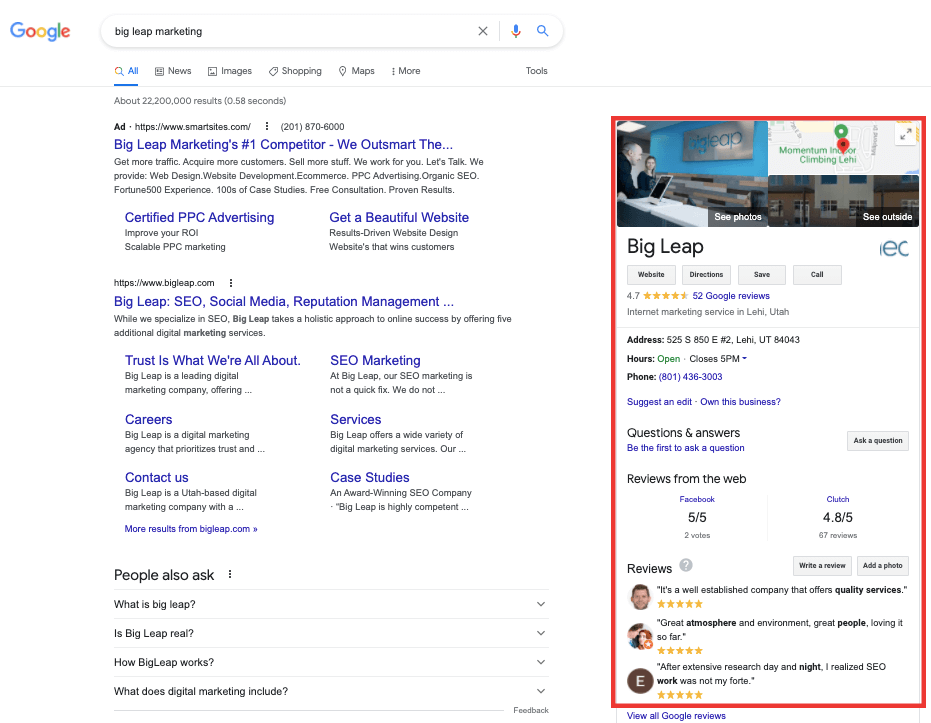
Task: Open See photos office thumbnail
Action: pos(692,174)
